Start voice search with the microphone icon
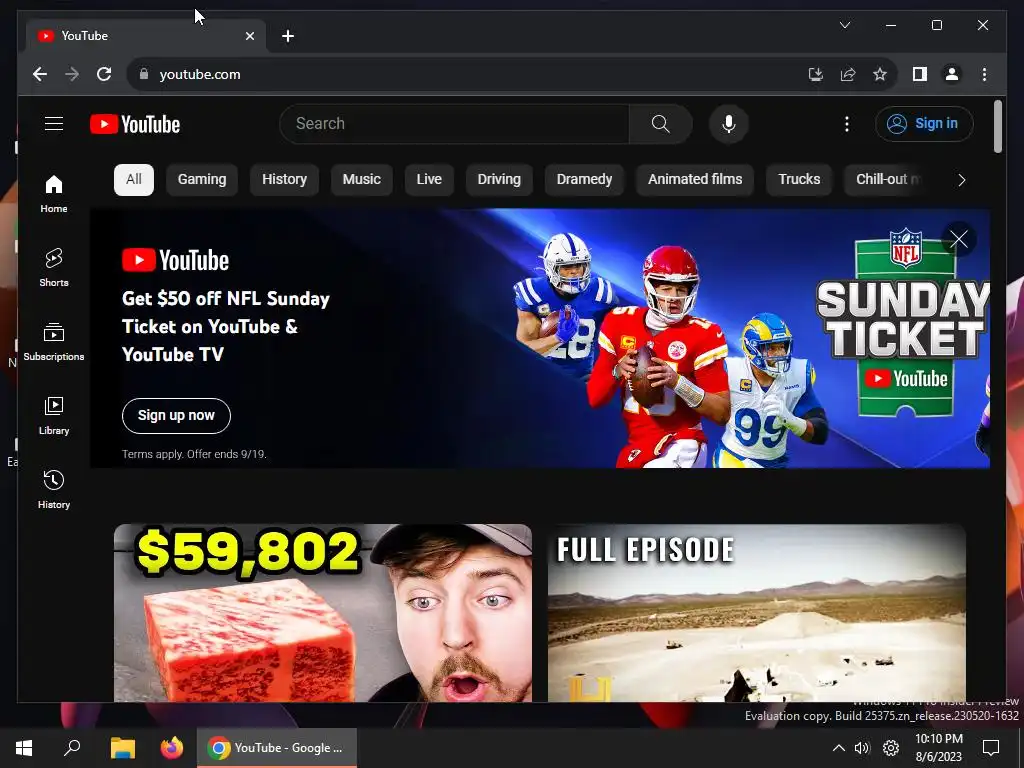 pyautogui.click(x=729, y=124)
